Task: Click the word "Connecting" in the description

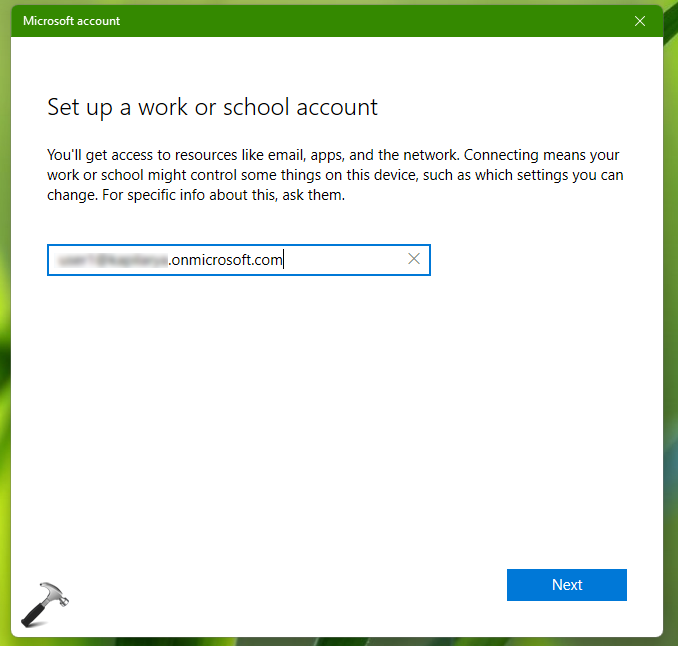Action: (501, 156)
